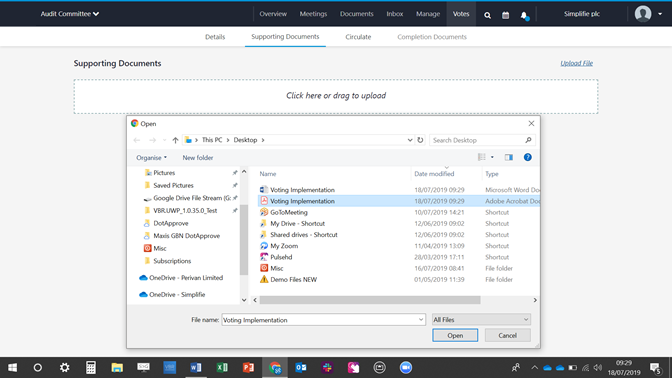Click the Upload File link
The width and height of the screenshot is (672, 378).
point(576,63)
